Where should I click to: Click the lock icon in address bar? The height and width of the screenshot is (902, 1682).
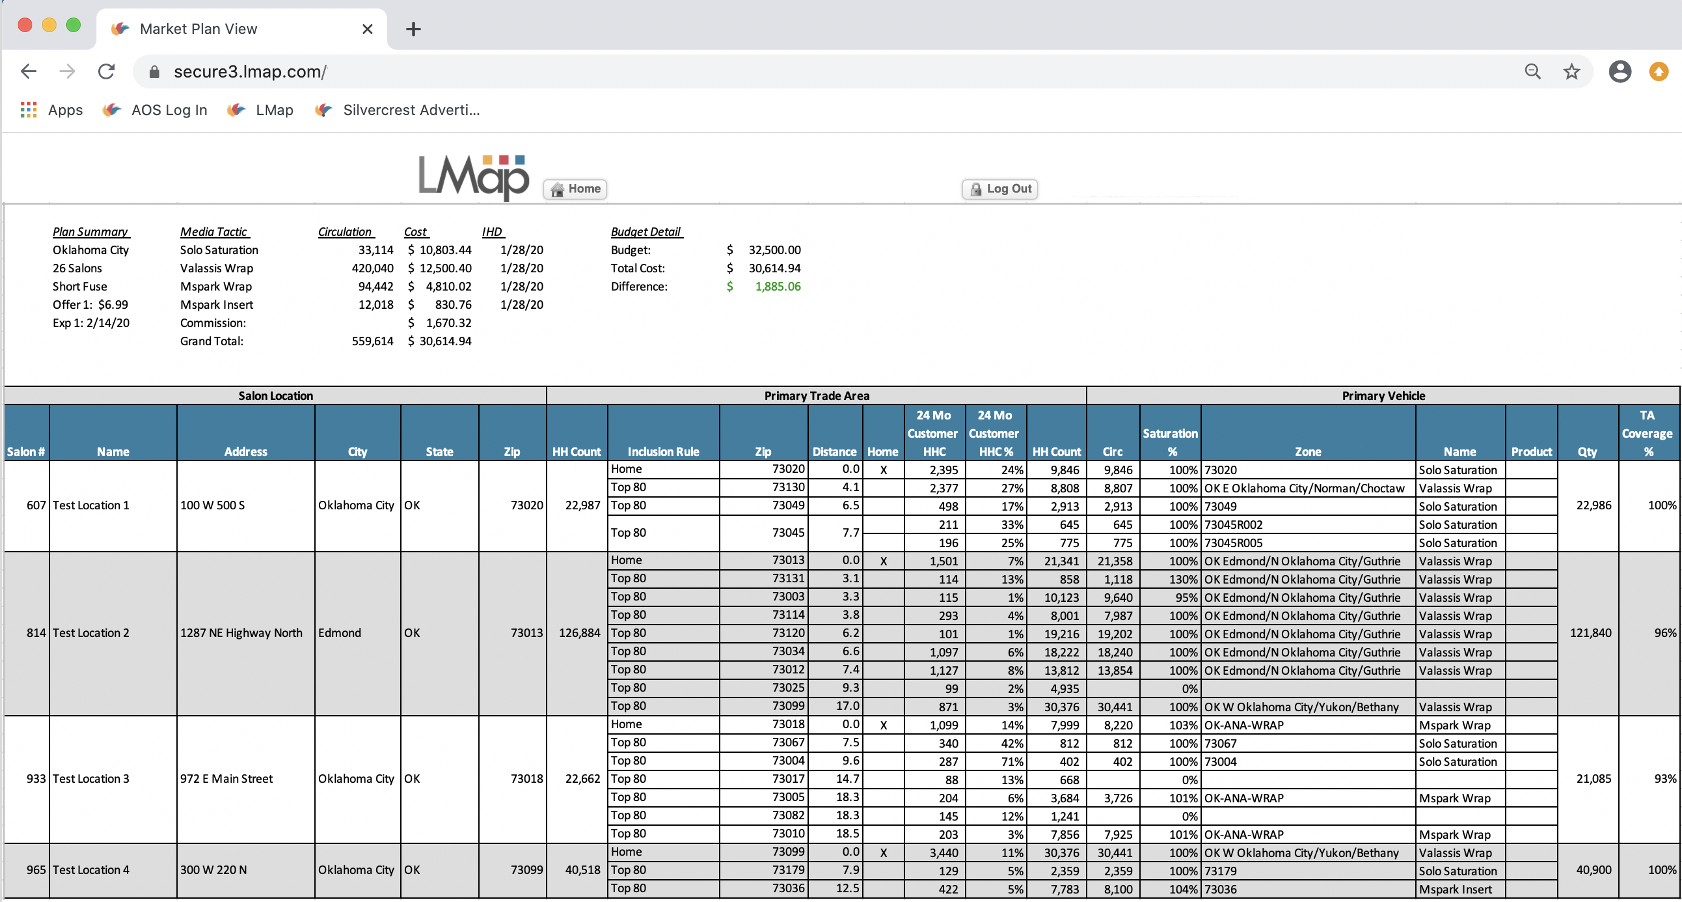pos(154,72)
